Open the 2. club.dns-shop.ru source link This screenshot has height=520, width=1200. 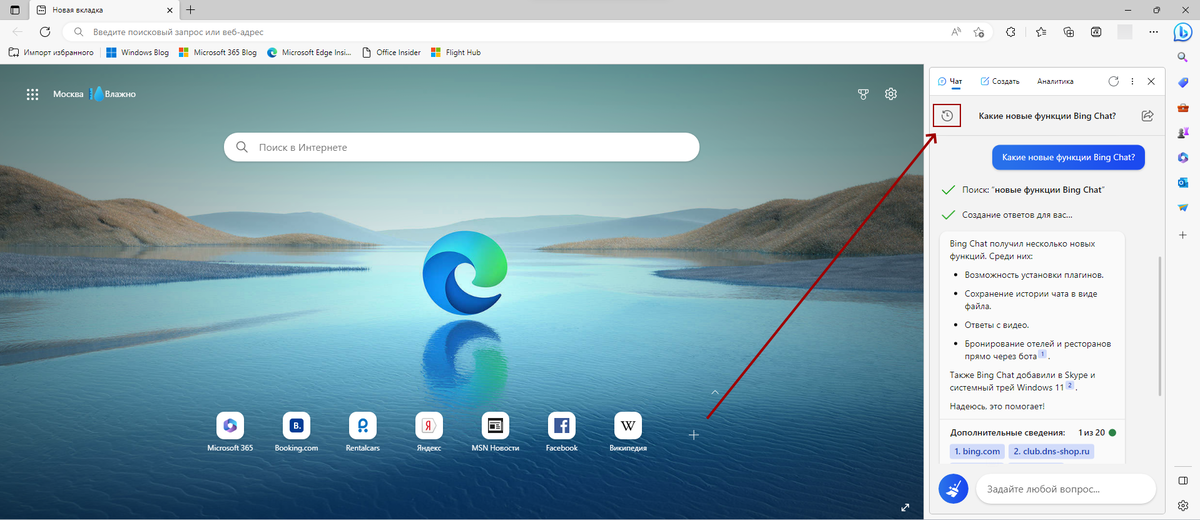tap(1052, 451)
